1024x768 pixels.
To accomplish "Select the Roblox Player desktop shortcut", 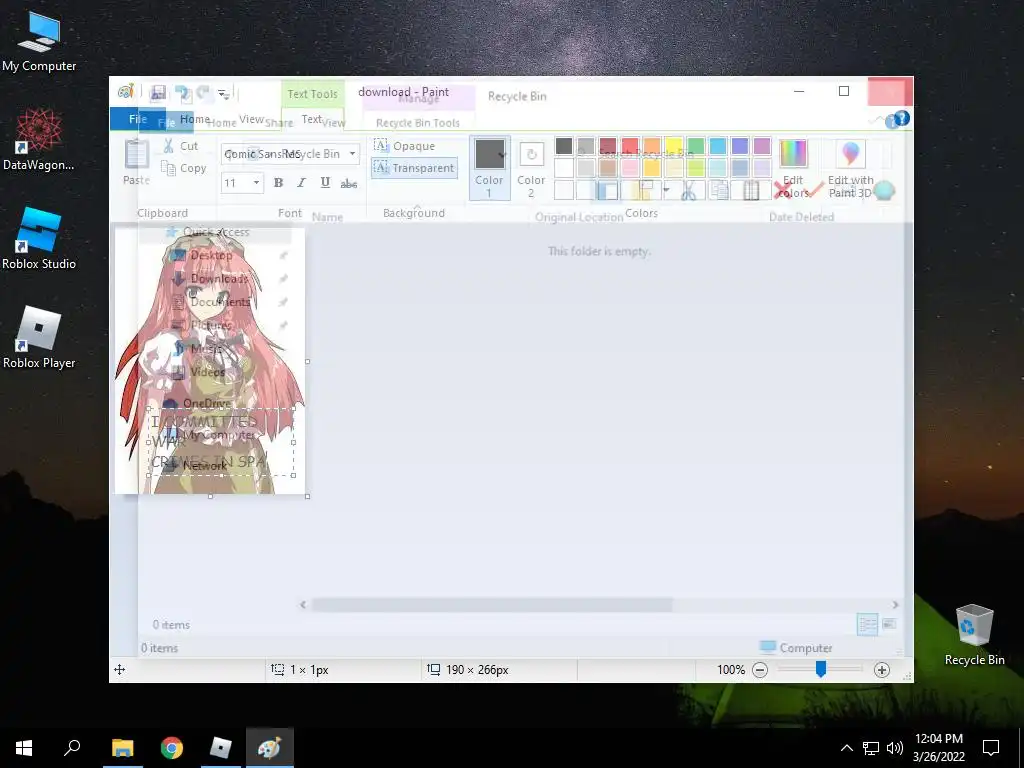I will click(39, 338).
